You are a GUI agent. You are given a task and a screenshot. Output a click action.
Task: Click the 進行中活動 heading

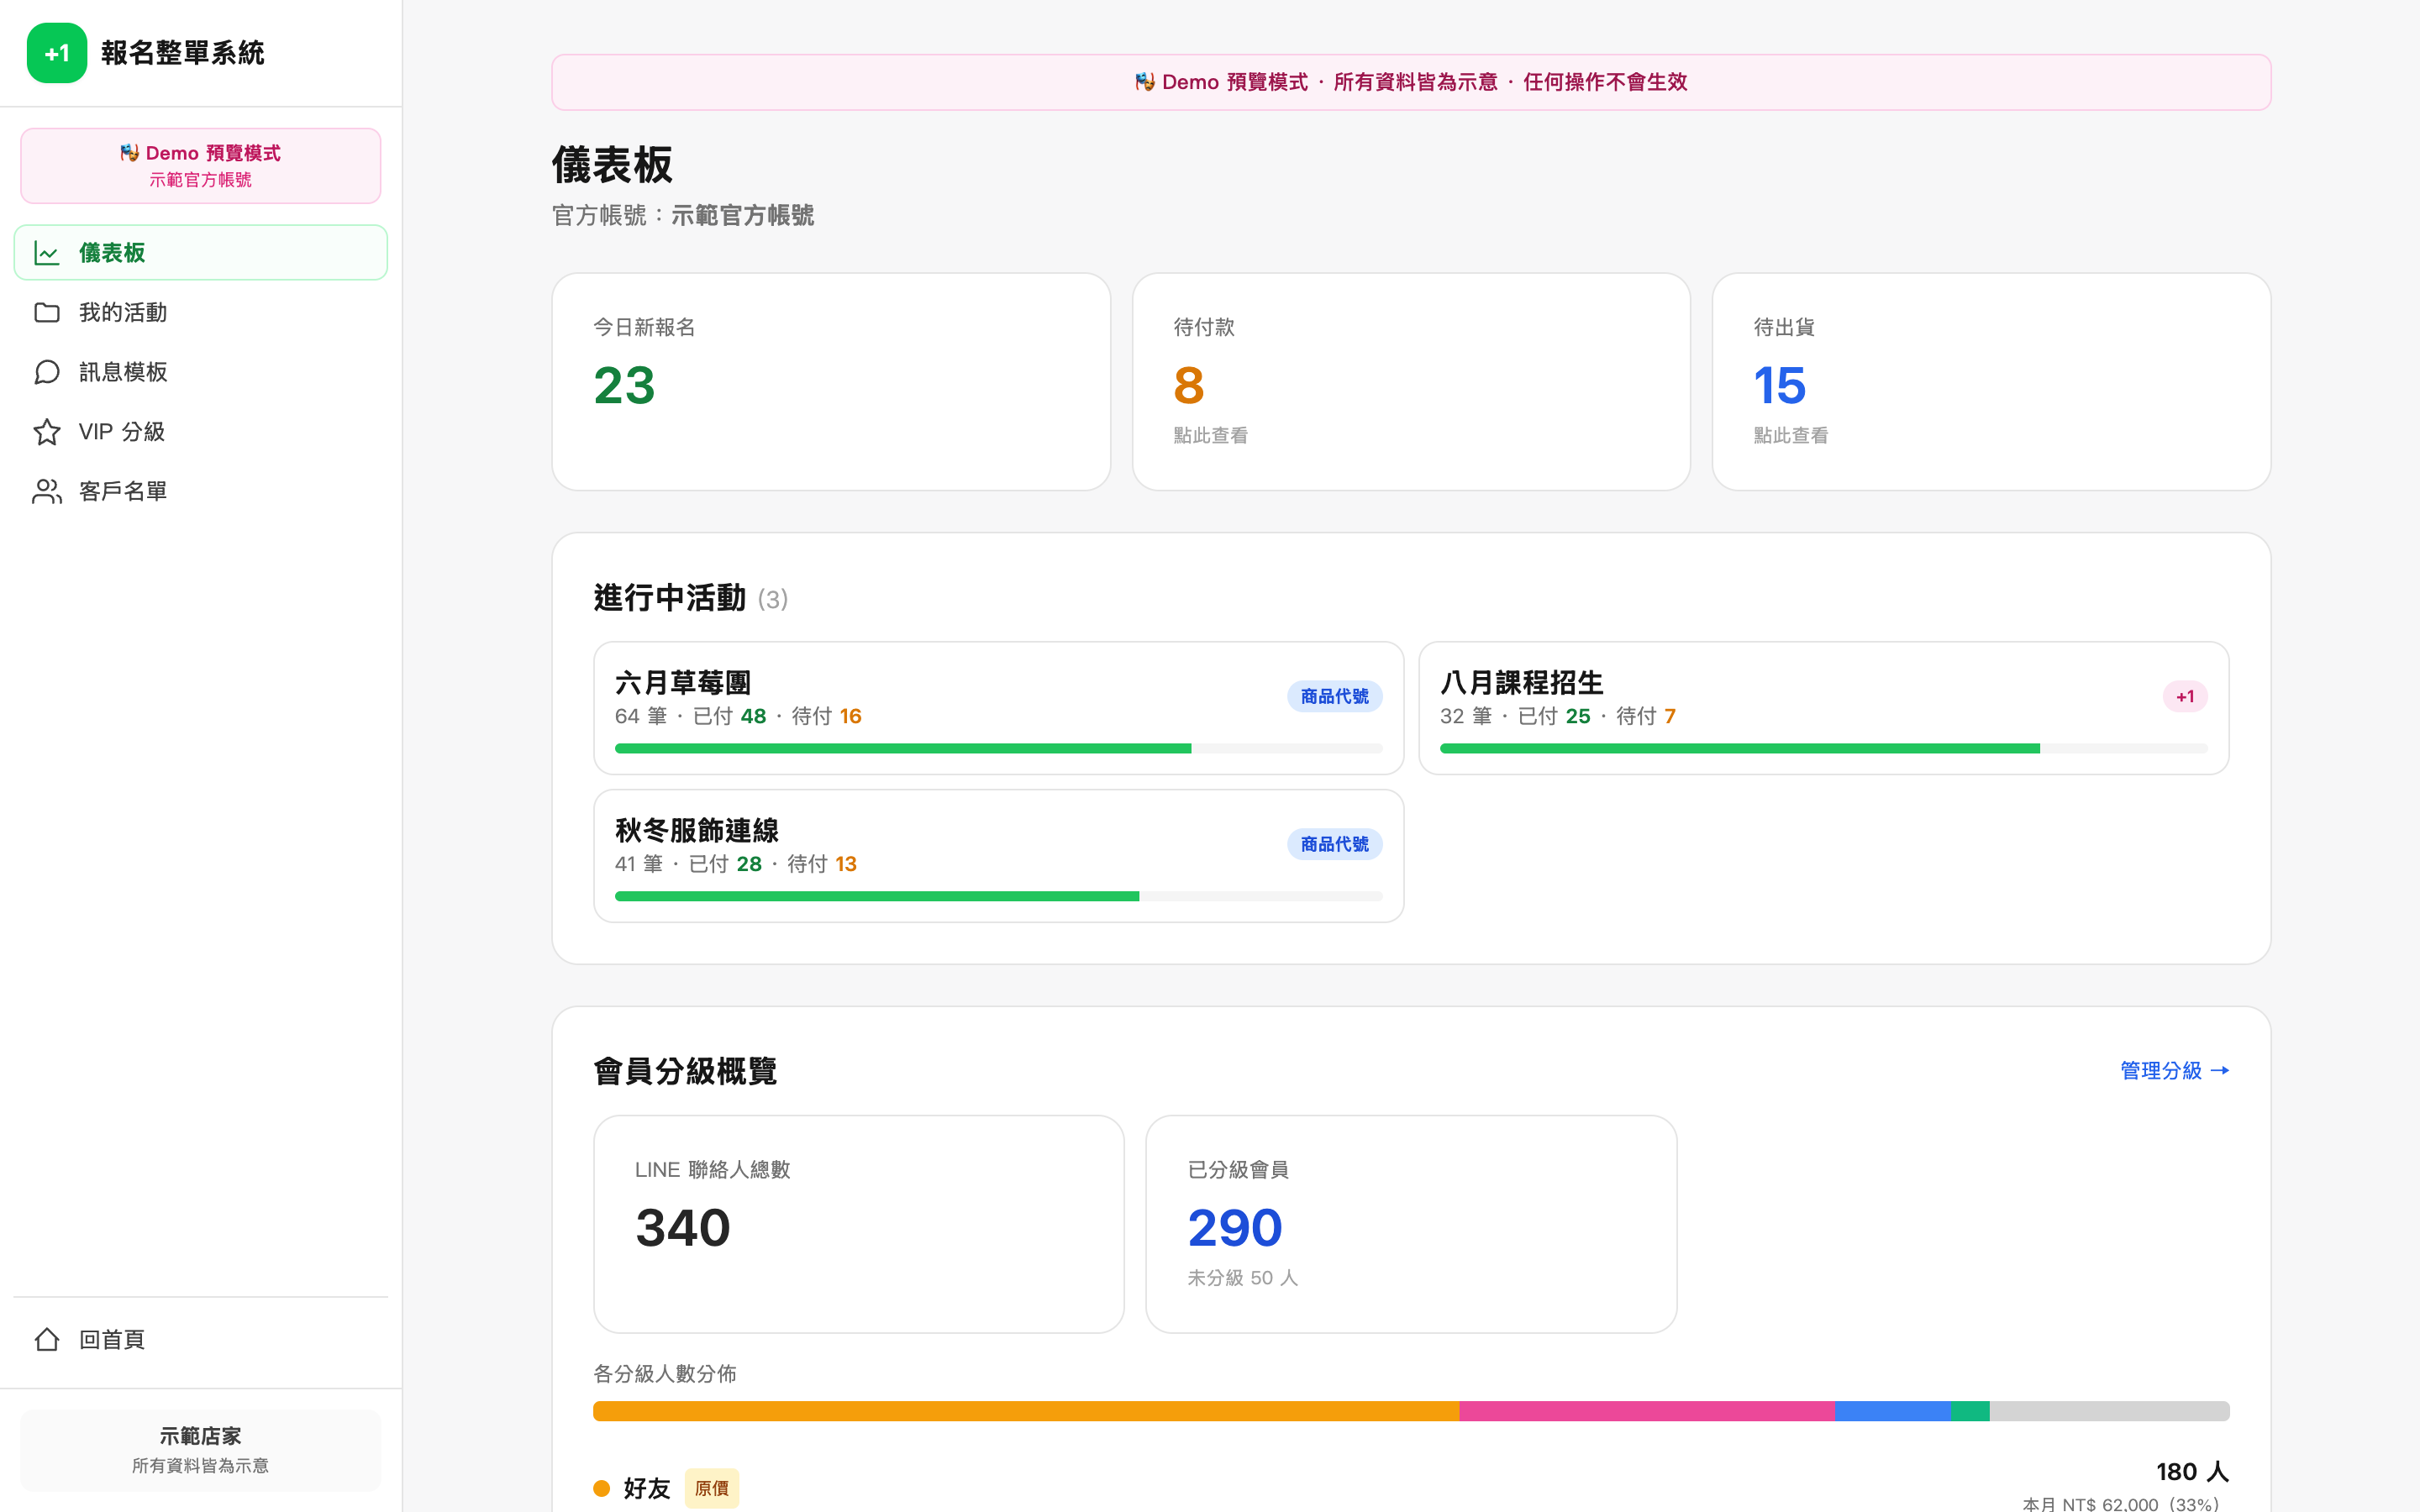670,598
